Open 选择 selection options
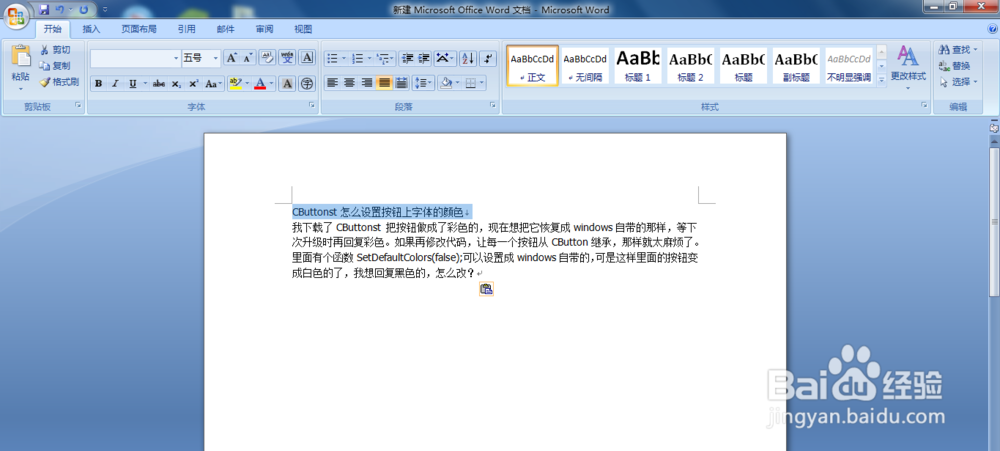 958,82
